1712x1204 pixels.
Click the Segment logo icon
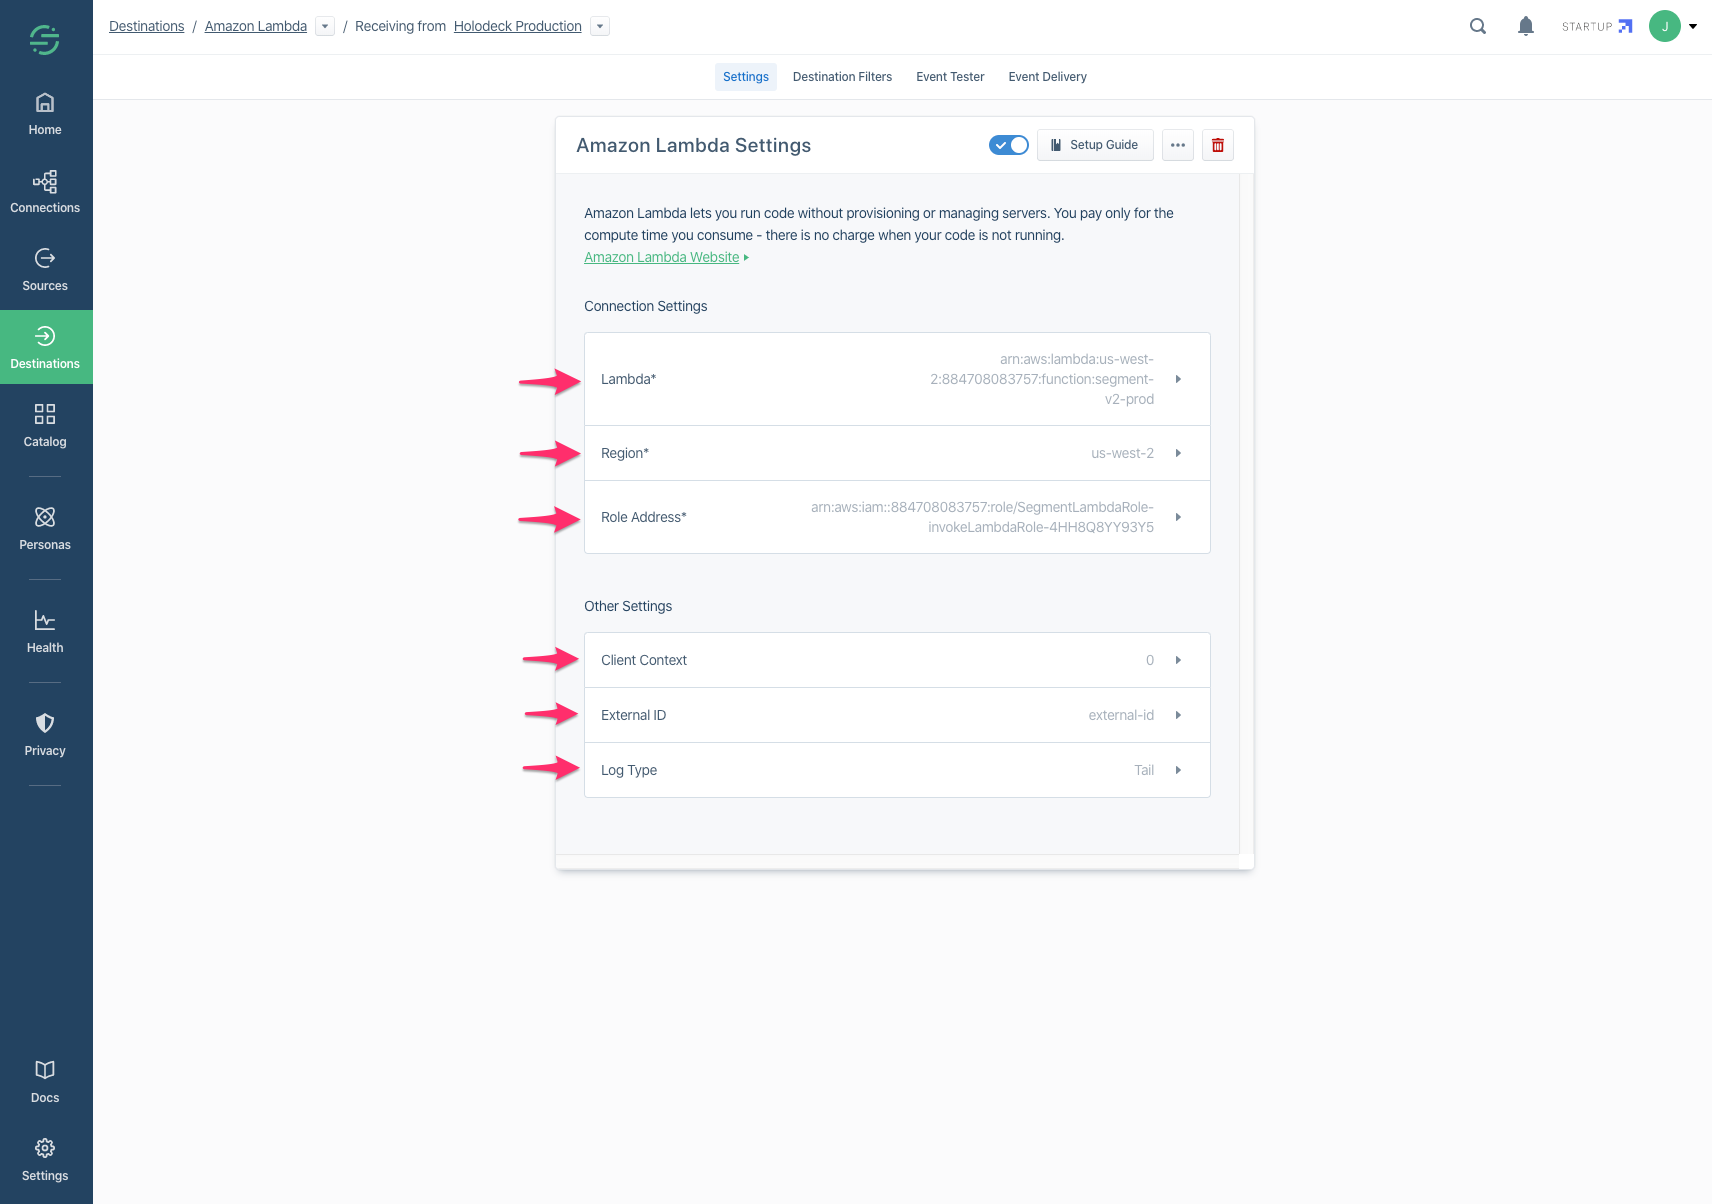44,39
